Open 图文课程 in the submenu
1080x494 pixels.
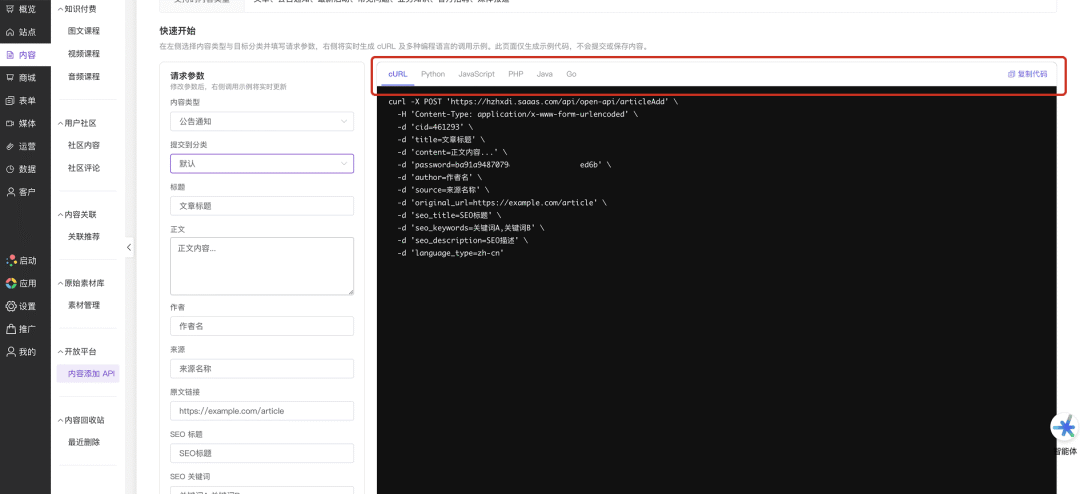pos(84,31)
